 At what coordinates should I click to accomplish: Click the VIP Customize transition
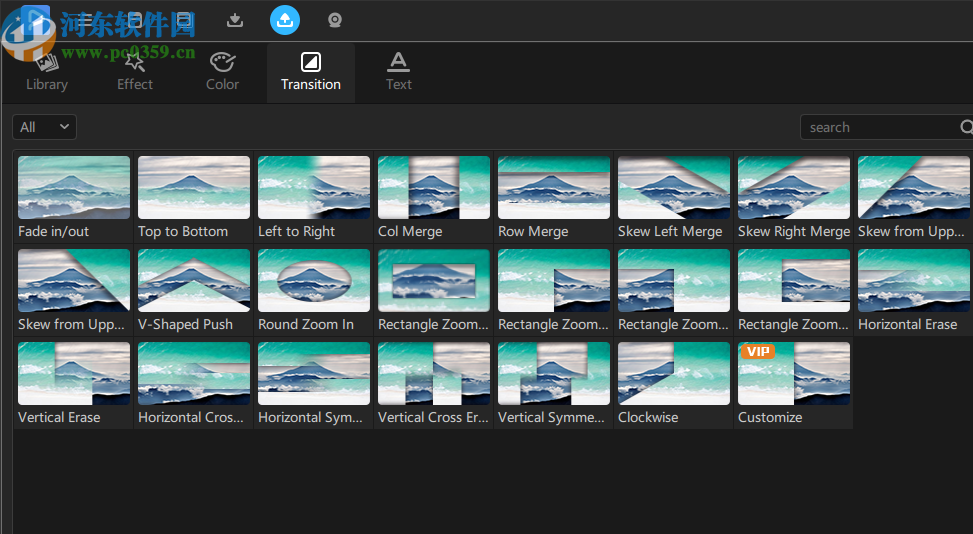pyautogui.click(x=794, y=374)
